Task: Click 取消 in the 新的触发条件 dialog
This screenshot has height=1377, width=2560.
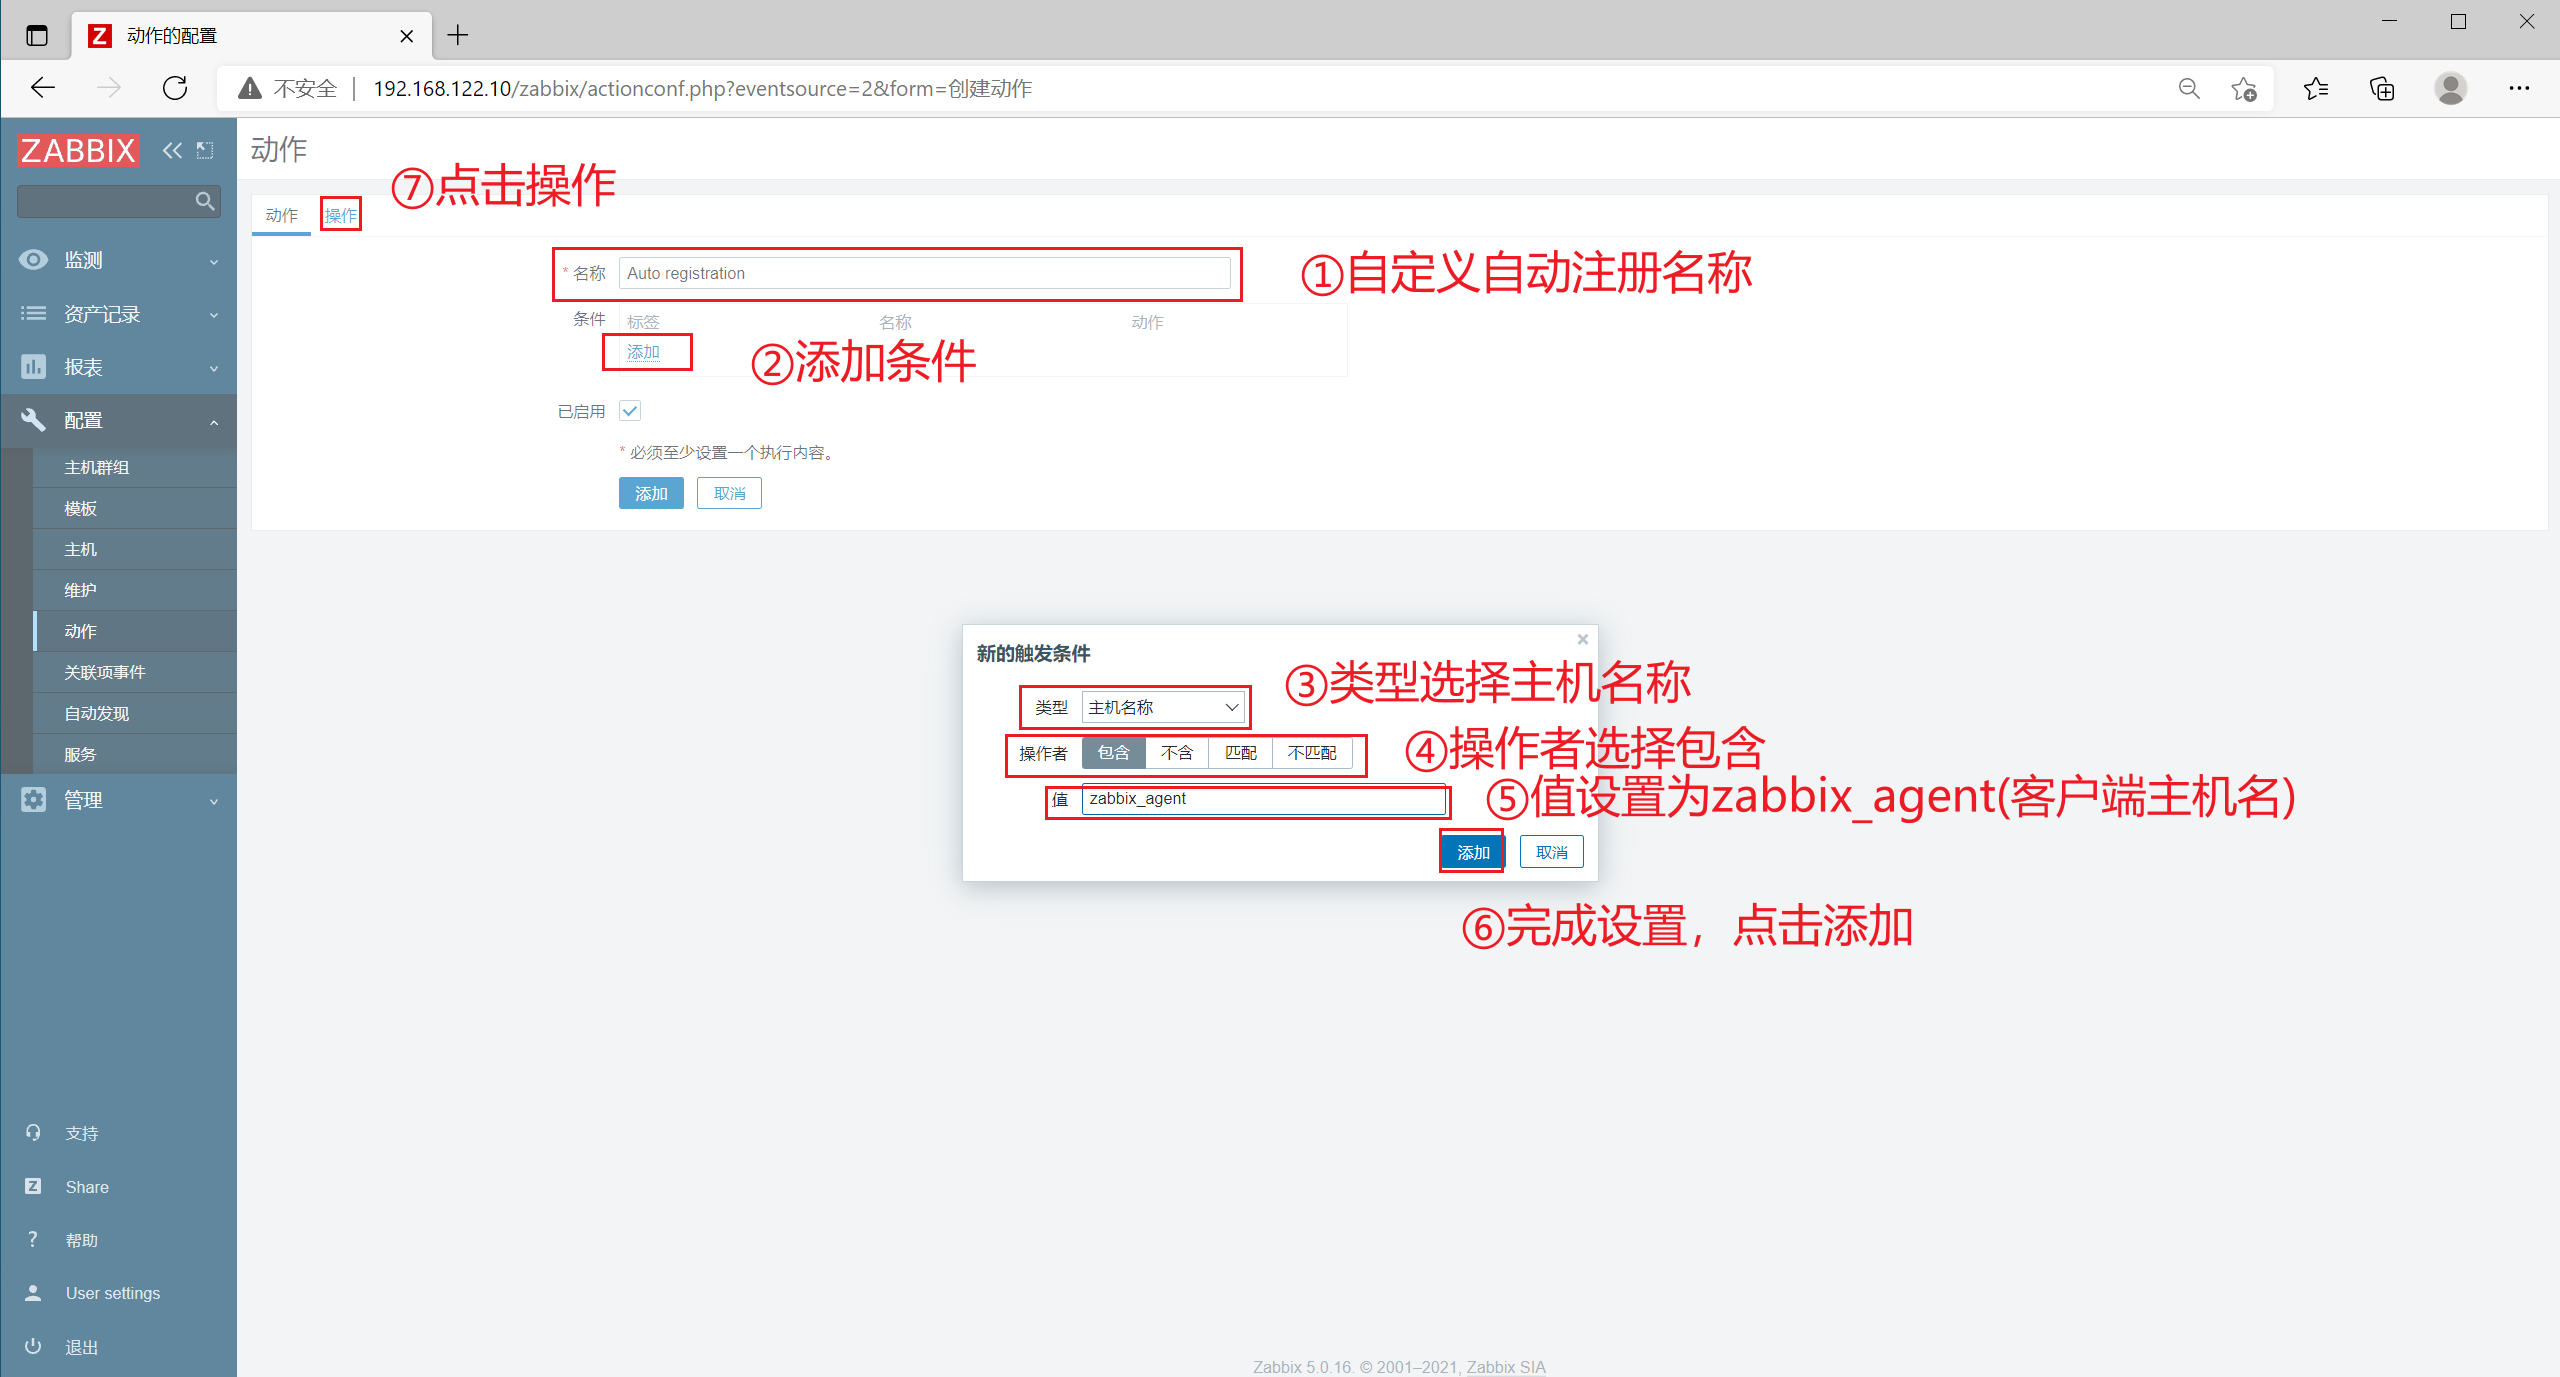Action: (1552, 852)
